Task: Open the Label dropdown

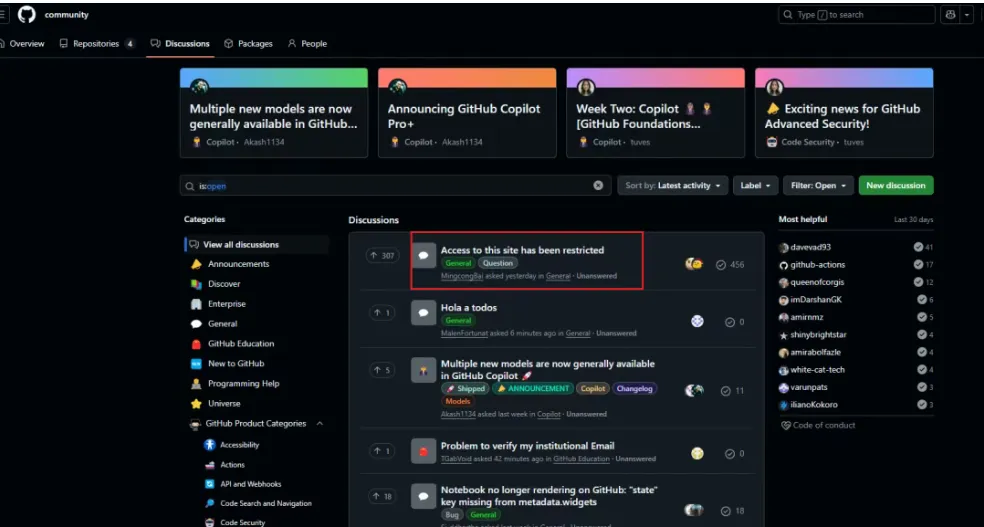Action: point(756,186)
